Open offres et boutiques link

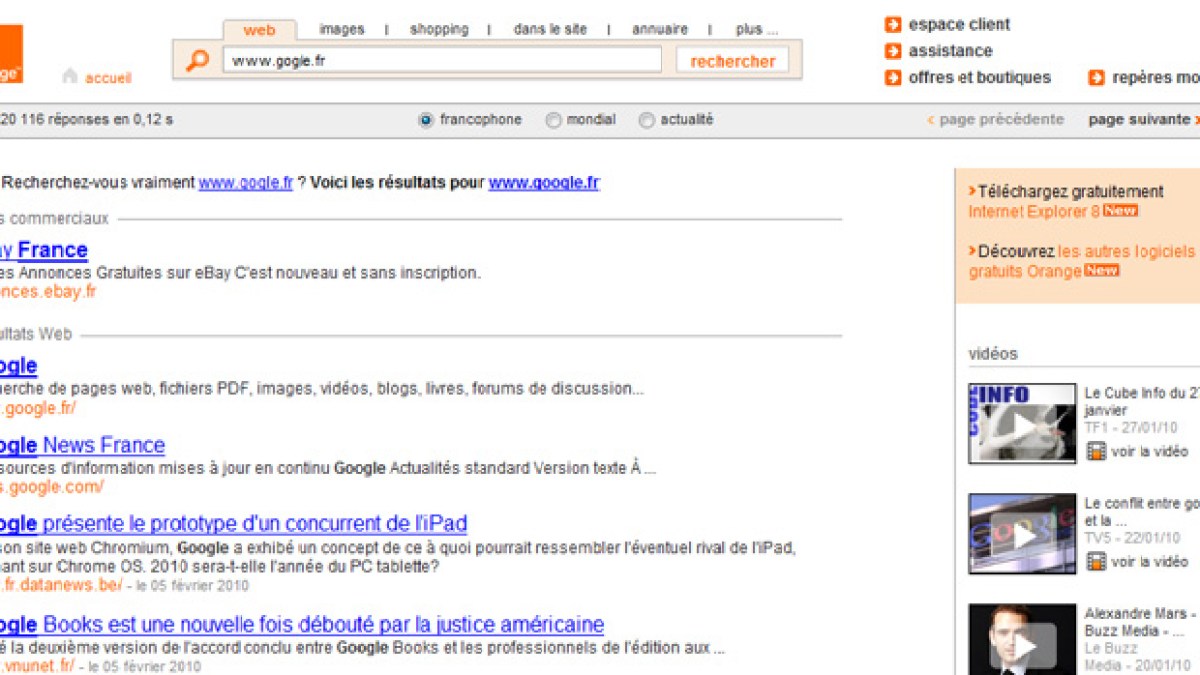pos(980,78)
